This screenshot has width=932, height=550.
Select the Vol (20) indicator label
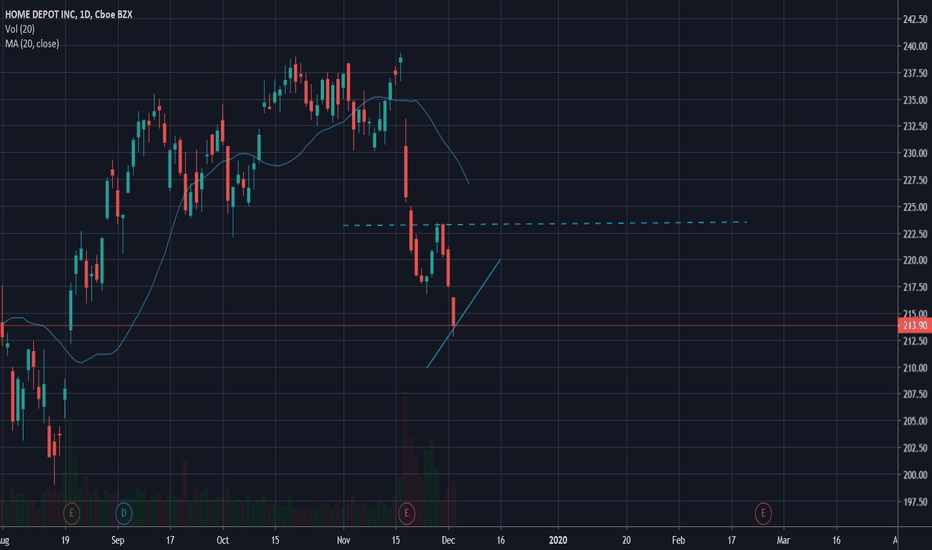click(20, 29)
